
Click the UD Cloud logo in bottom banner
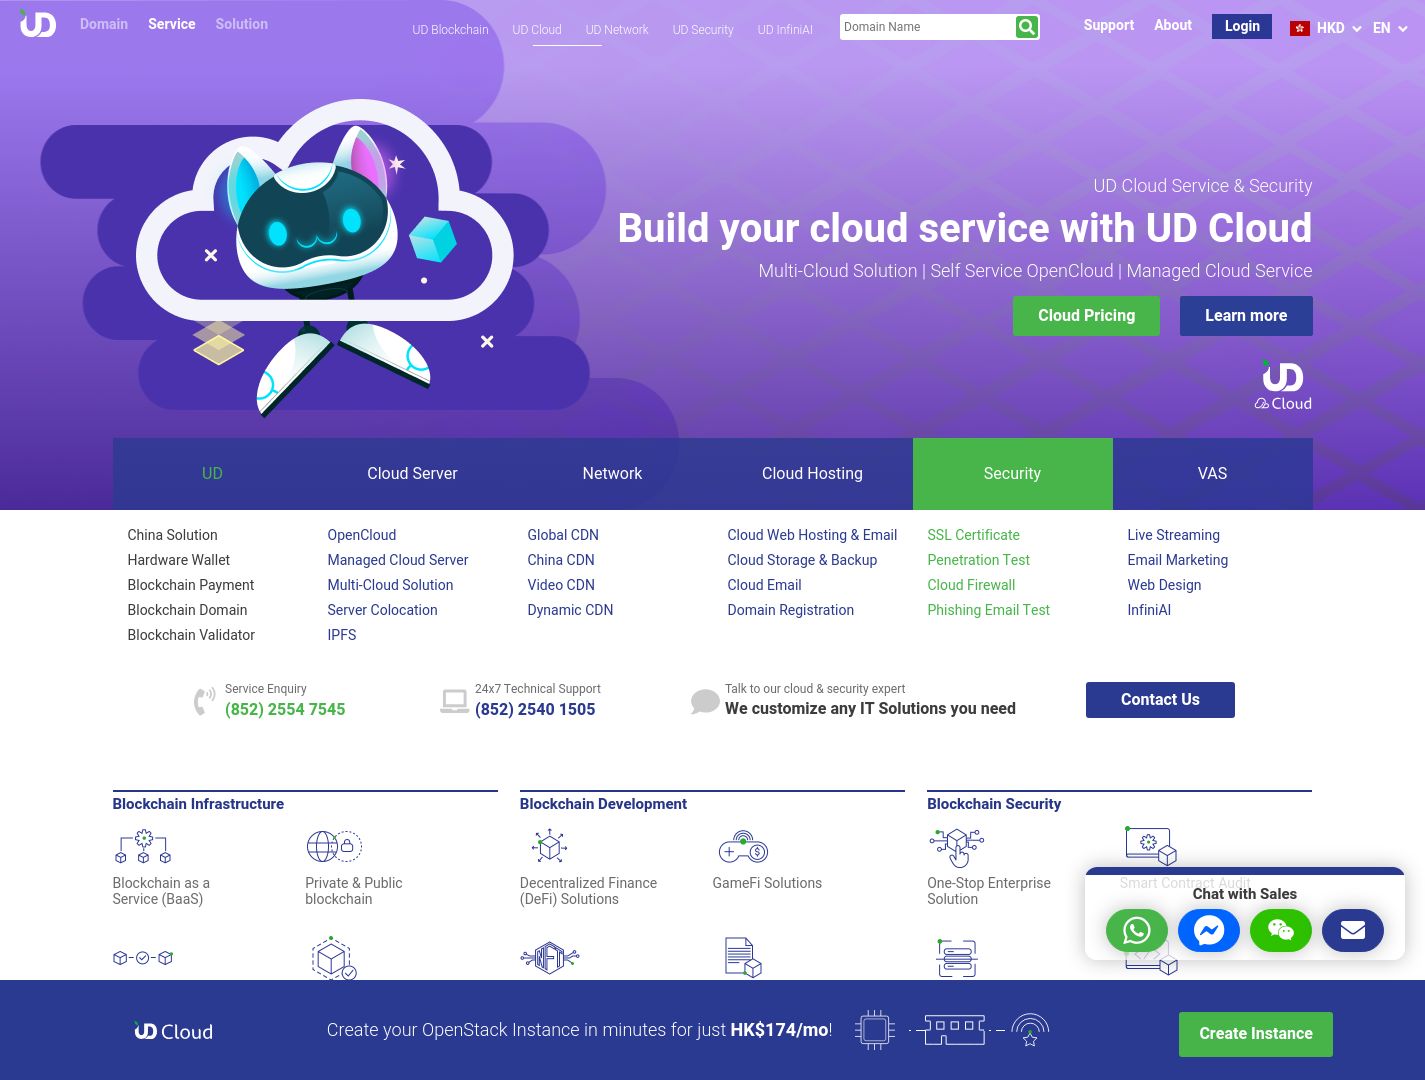[173, 1031]
